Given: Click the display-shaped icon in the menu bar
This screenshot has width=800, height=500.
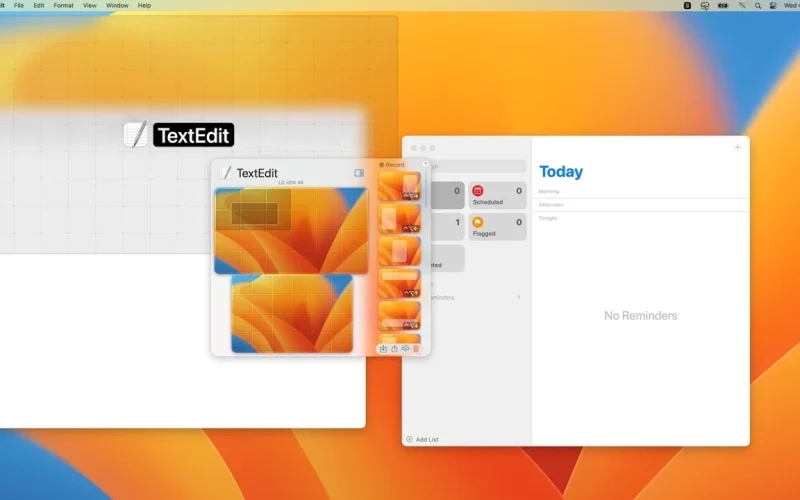Looking at the screenshot, I should pyautogui.click(x=705, y=6).
